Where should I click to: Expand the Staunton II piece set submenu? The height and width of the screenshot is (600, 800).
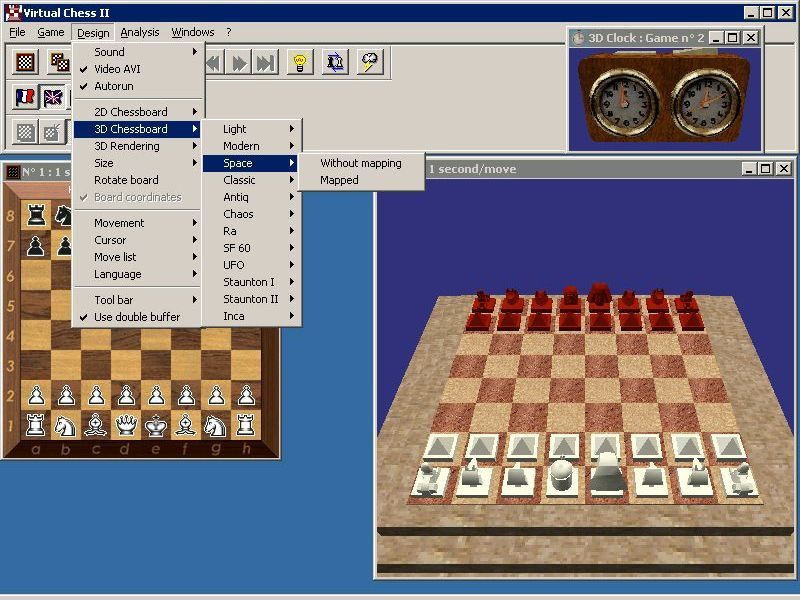[250, 299]
